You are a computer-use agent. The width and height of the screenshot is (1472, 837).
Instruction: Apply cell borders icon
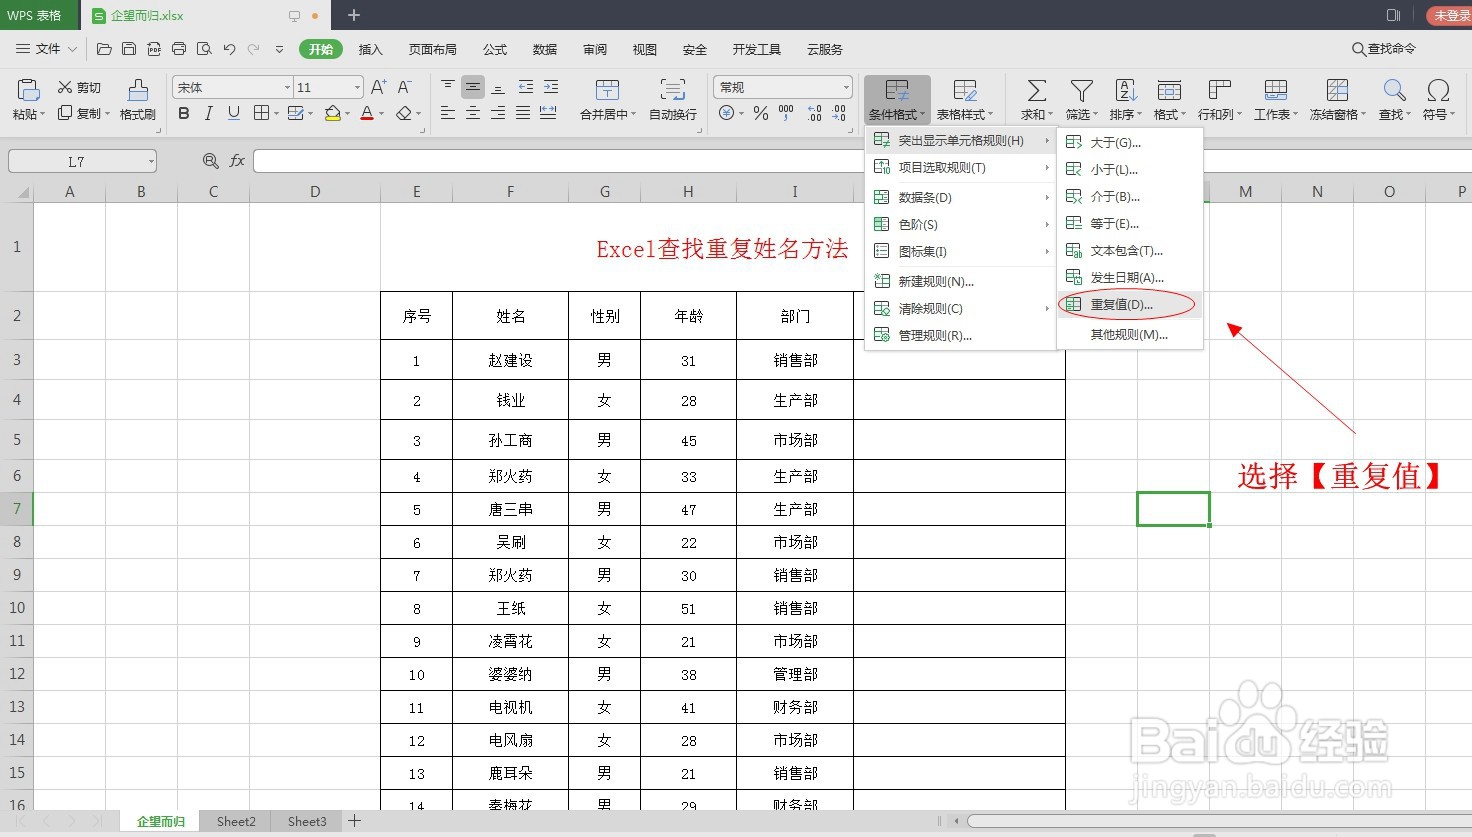tap(261, 114)
